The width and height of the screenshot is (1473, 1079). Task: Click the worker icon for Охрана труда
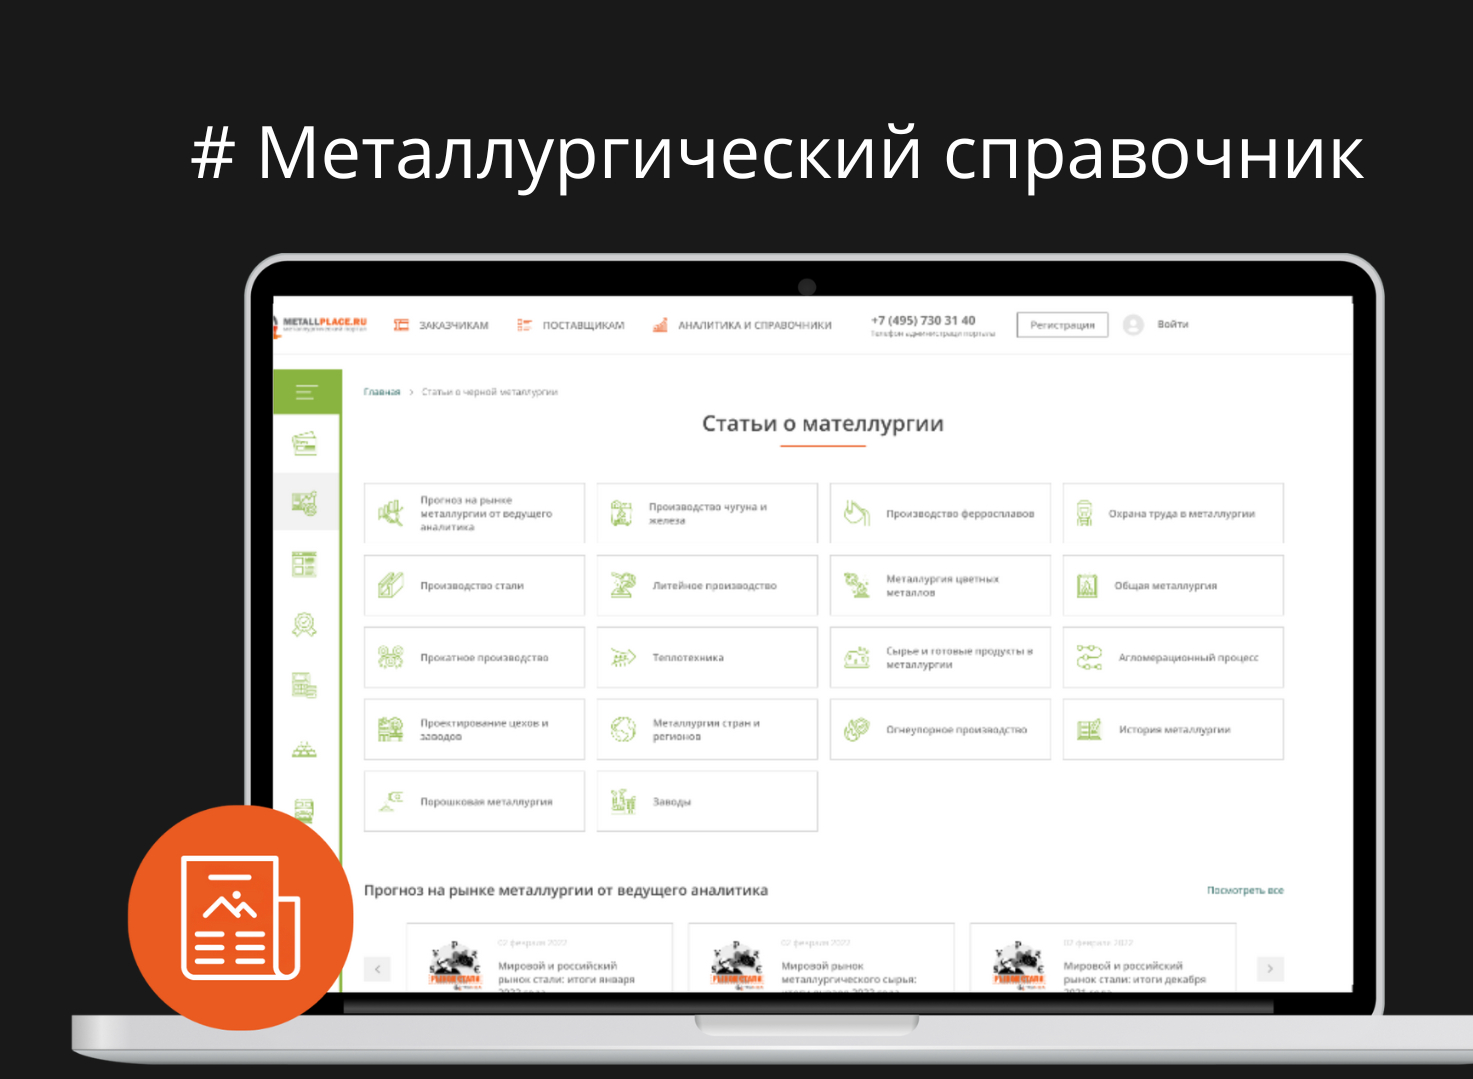click(x=1084, y=514)
